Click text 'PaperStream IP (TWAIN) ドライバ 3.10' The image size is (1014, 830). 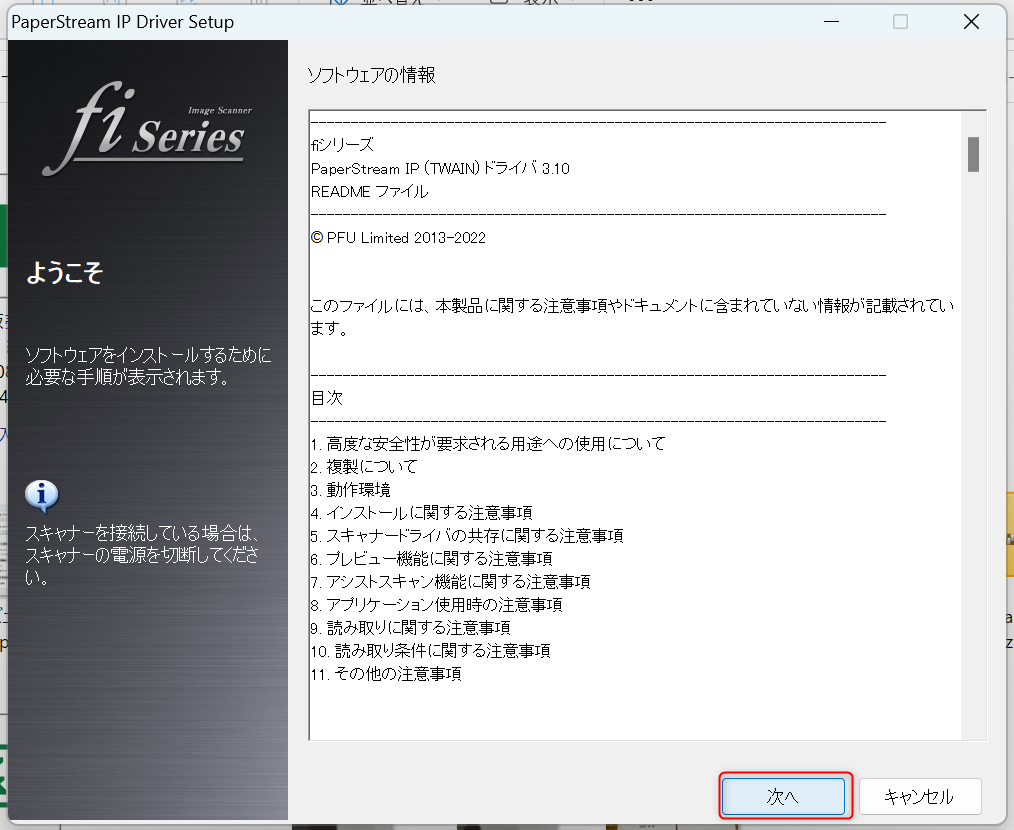[x=440, y=169]
